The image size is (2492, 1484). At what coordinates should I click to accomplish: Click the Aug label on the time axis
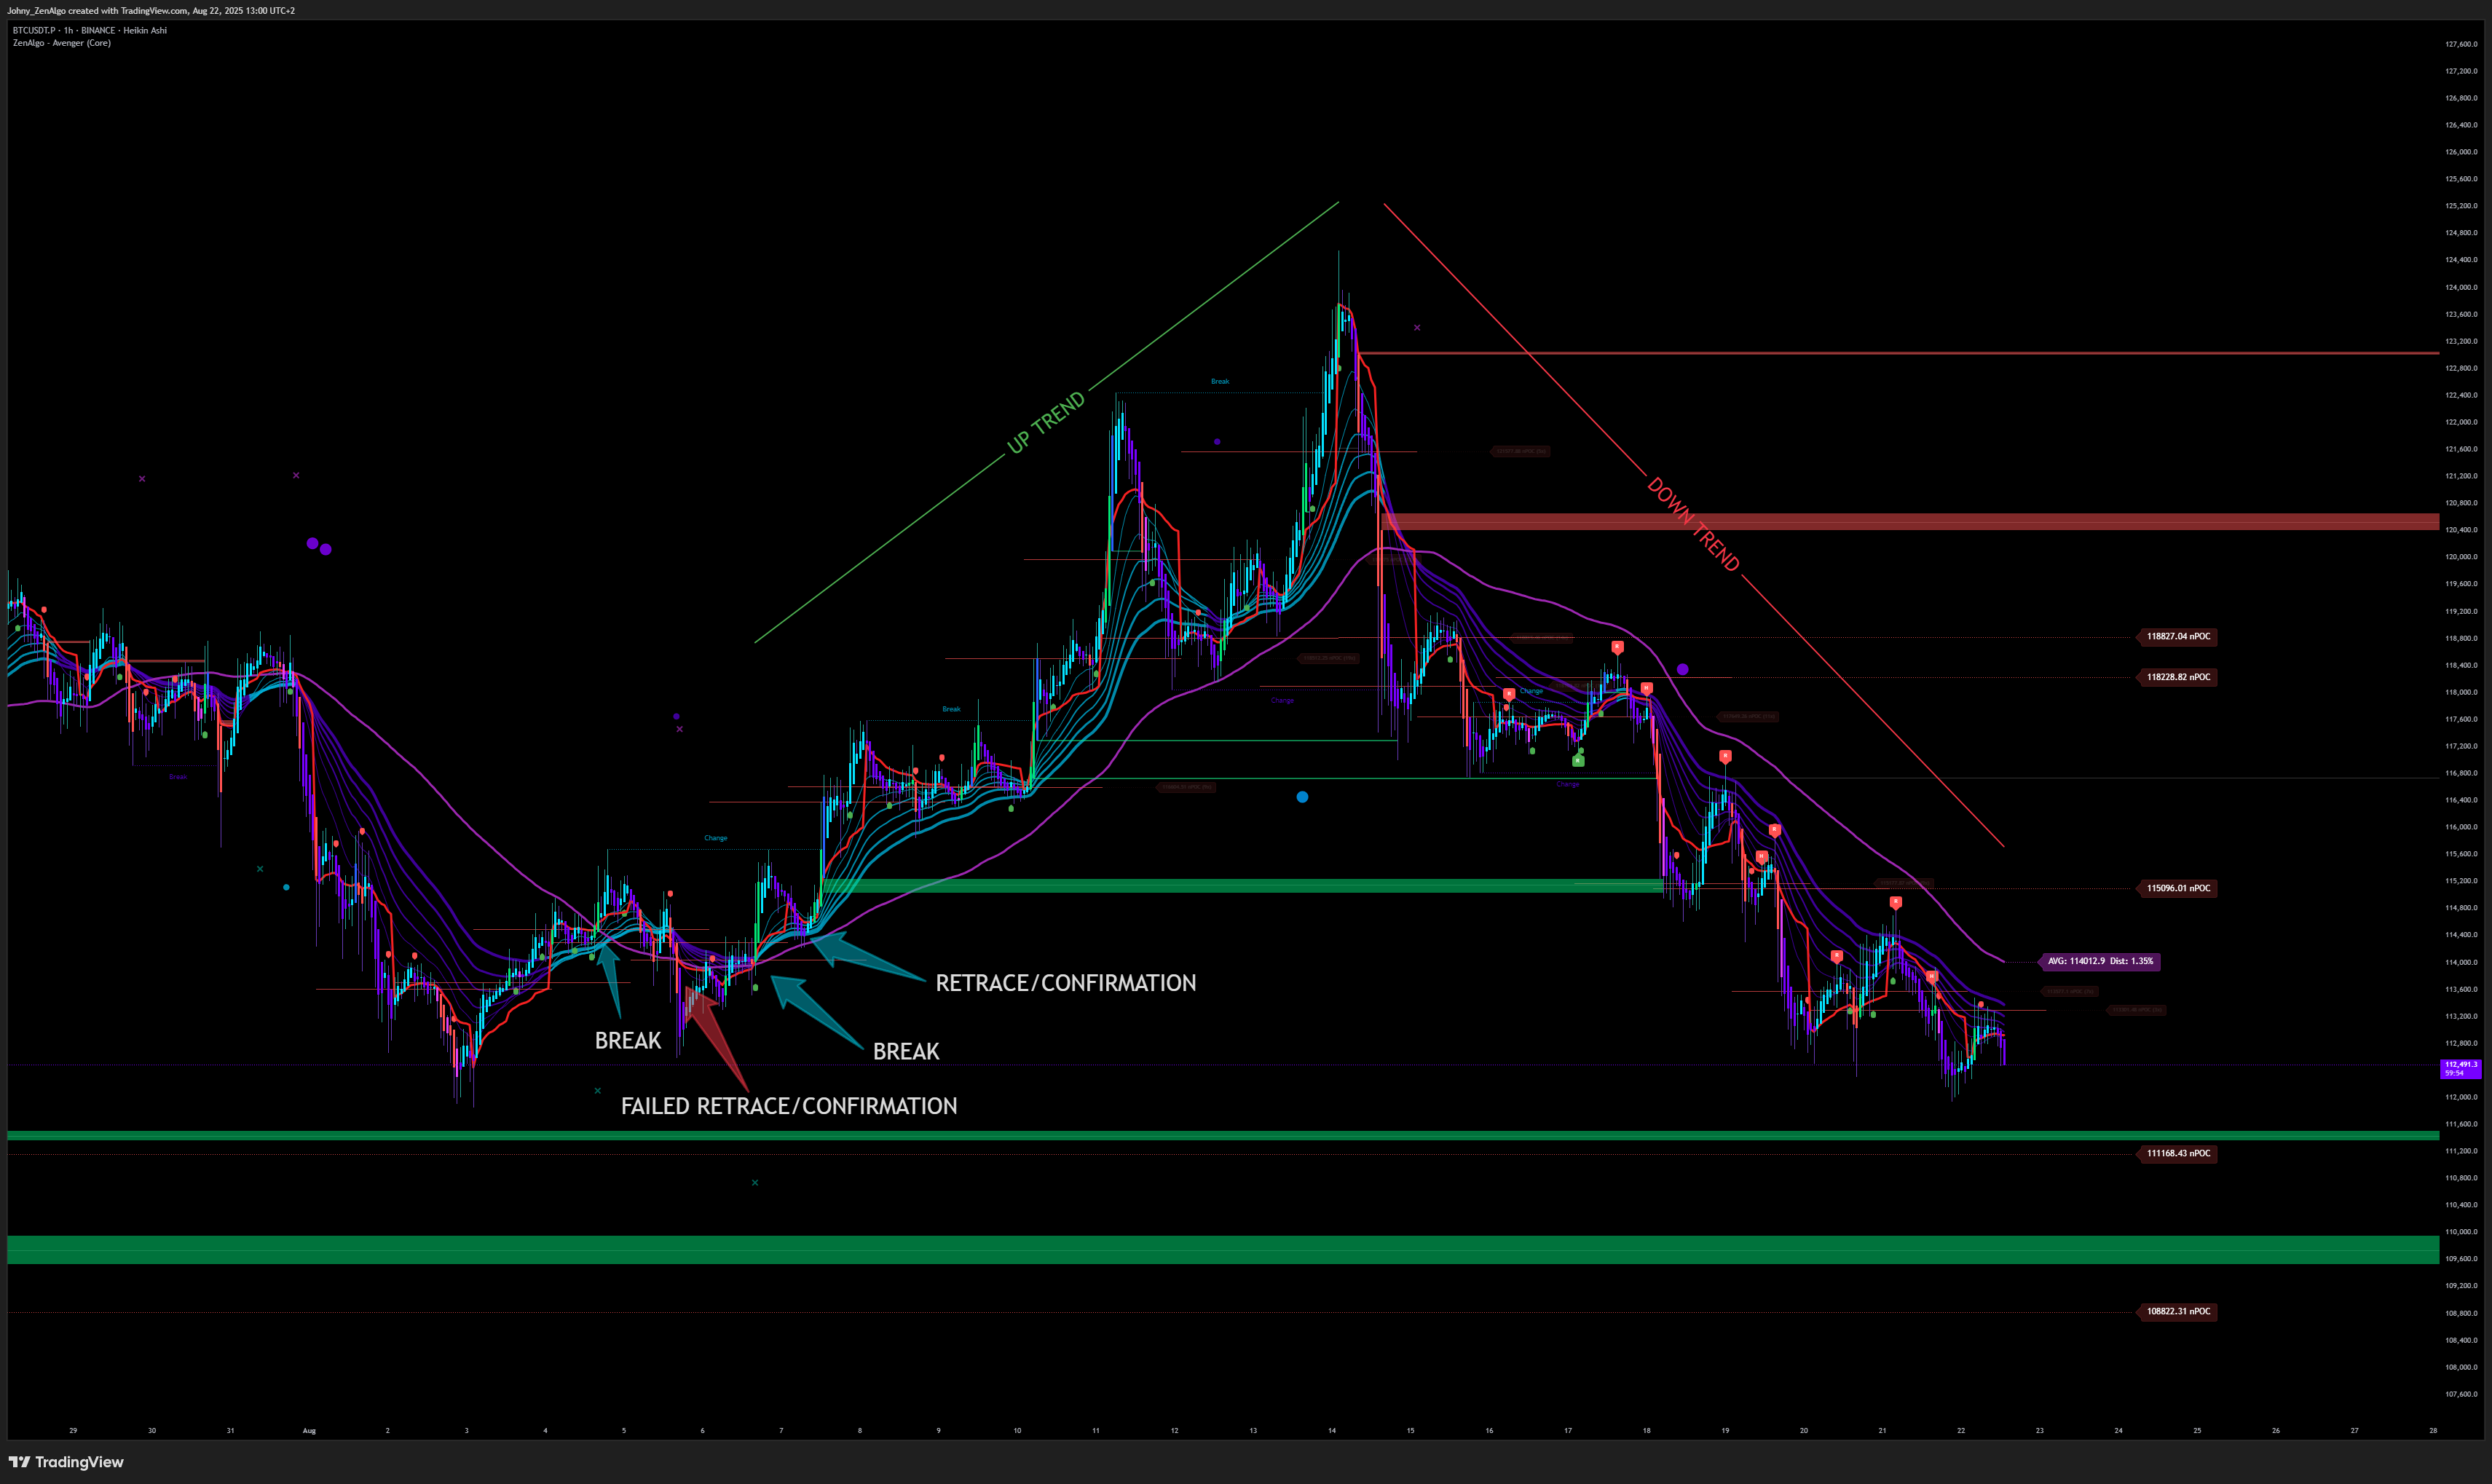tap(309, 1430)
